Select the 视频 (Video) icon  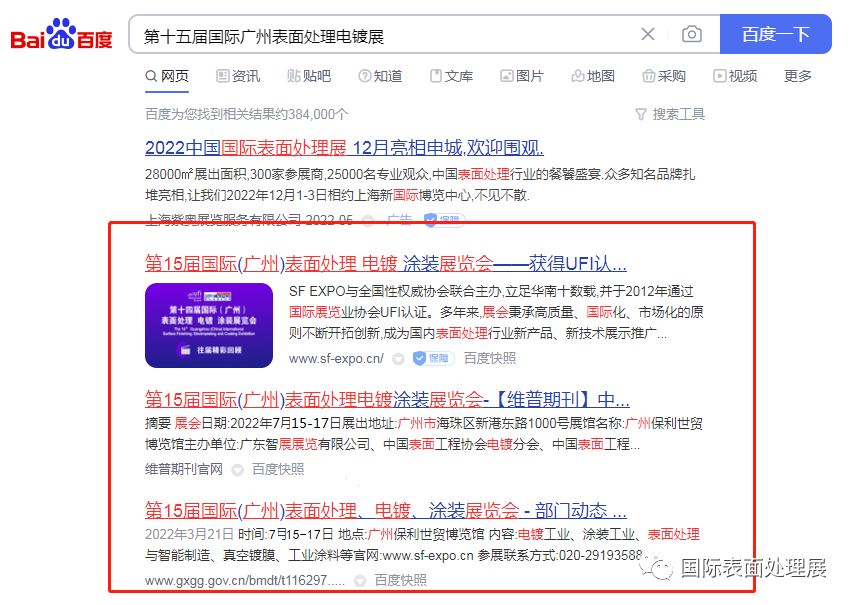[x=734, y=75]
